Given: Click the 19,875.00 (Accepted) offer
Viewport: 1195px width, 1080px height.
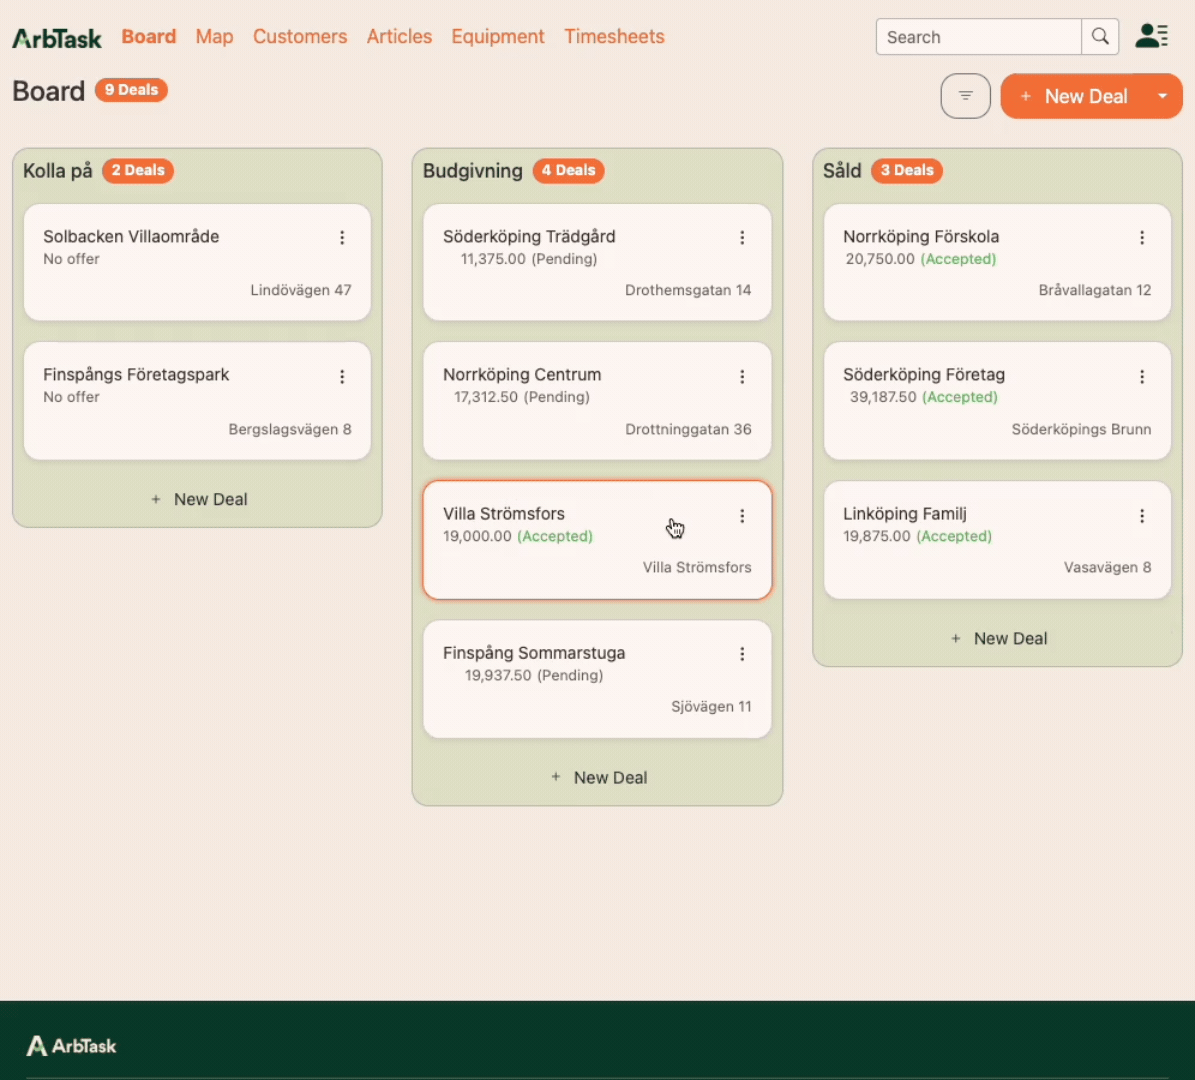Looking at the screenshot, I should [918, 536].
